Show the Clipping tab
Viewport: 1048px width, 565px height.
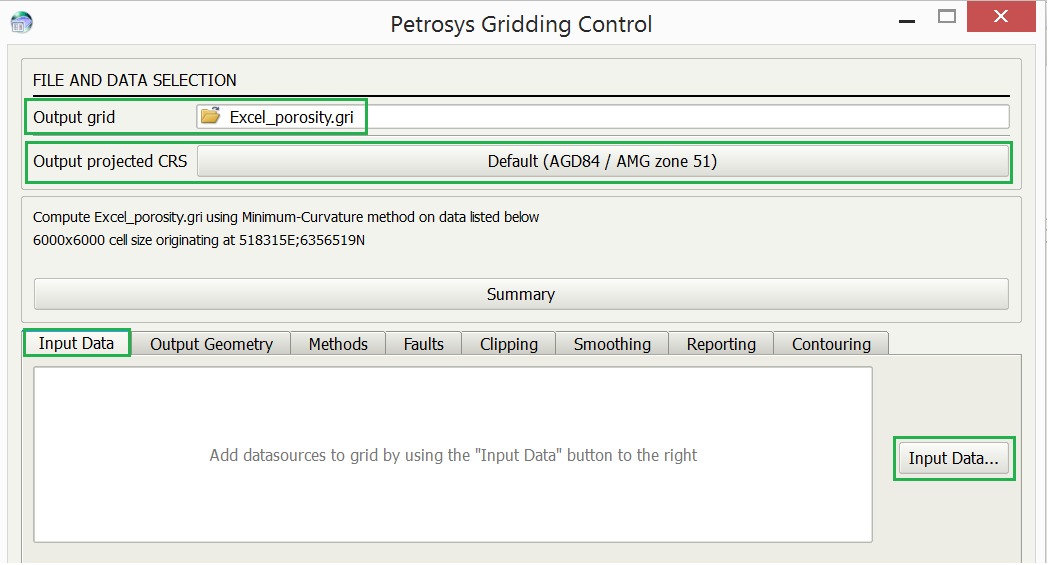pos(508,344)
